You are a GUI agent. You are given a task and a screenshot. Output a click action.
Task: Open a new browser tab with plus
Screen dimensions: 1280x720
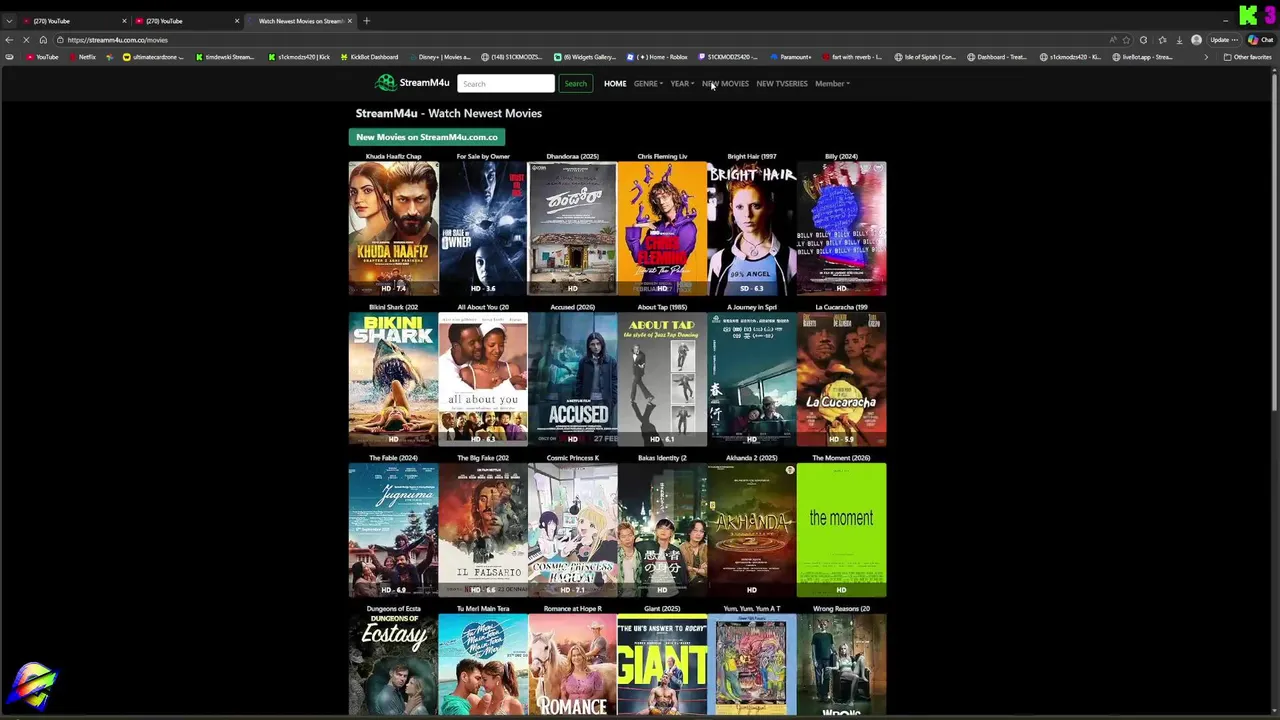[366, 21]
